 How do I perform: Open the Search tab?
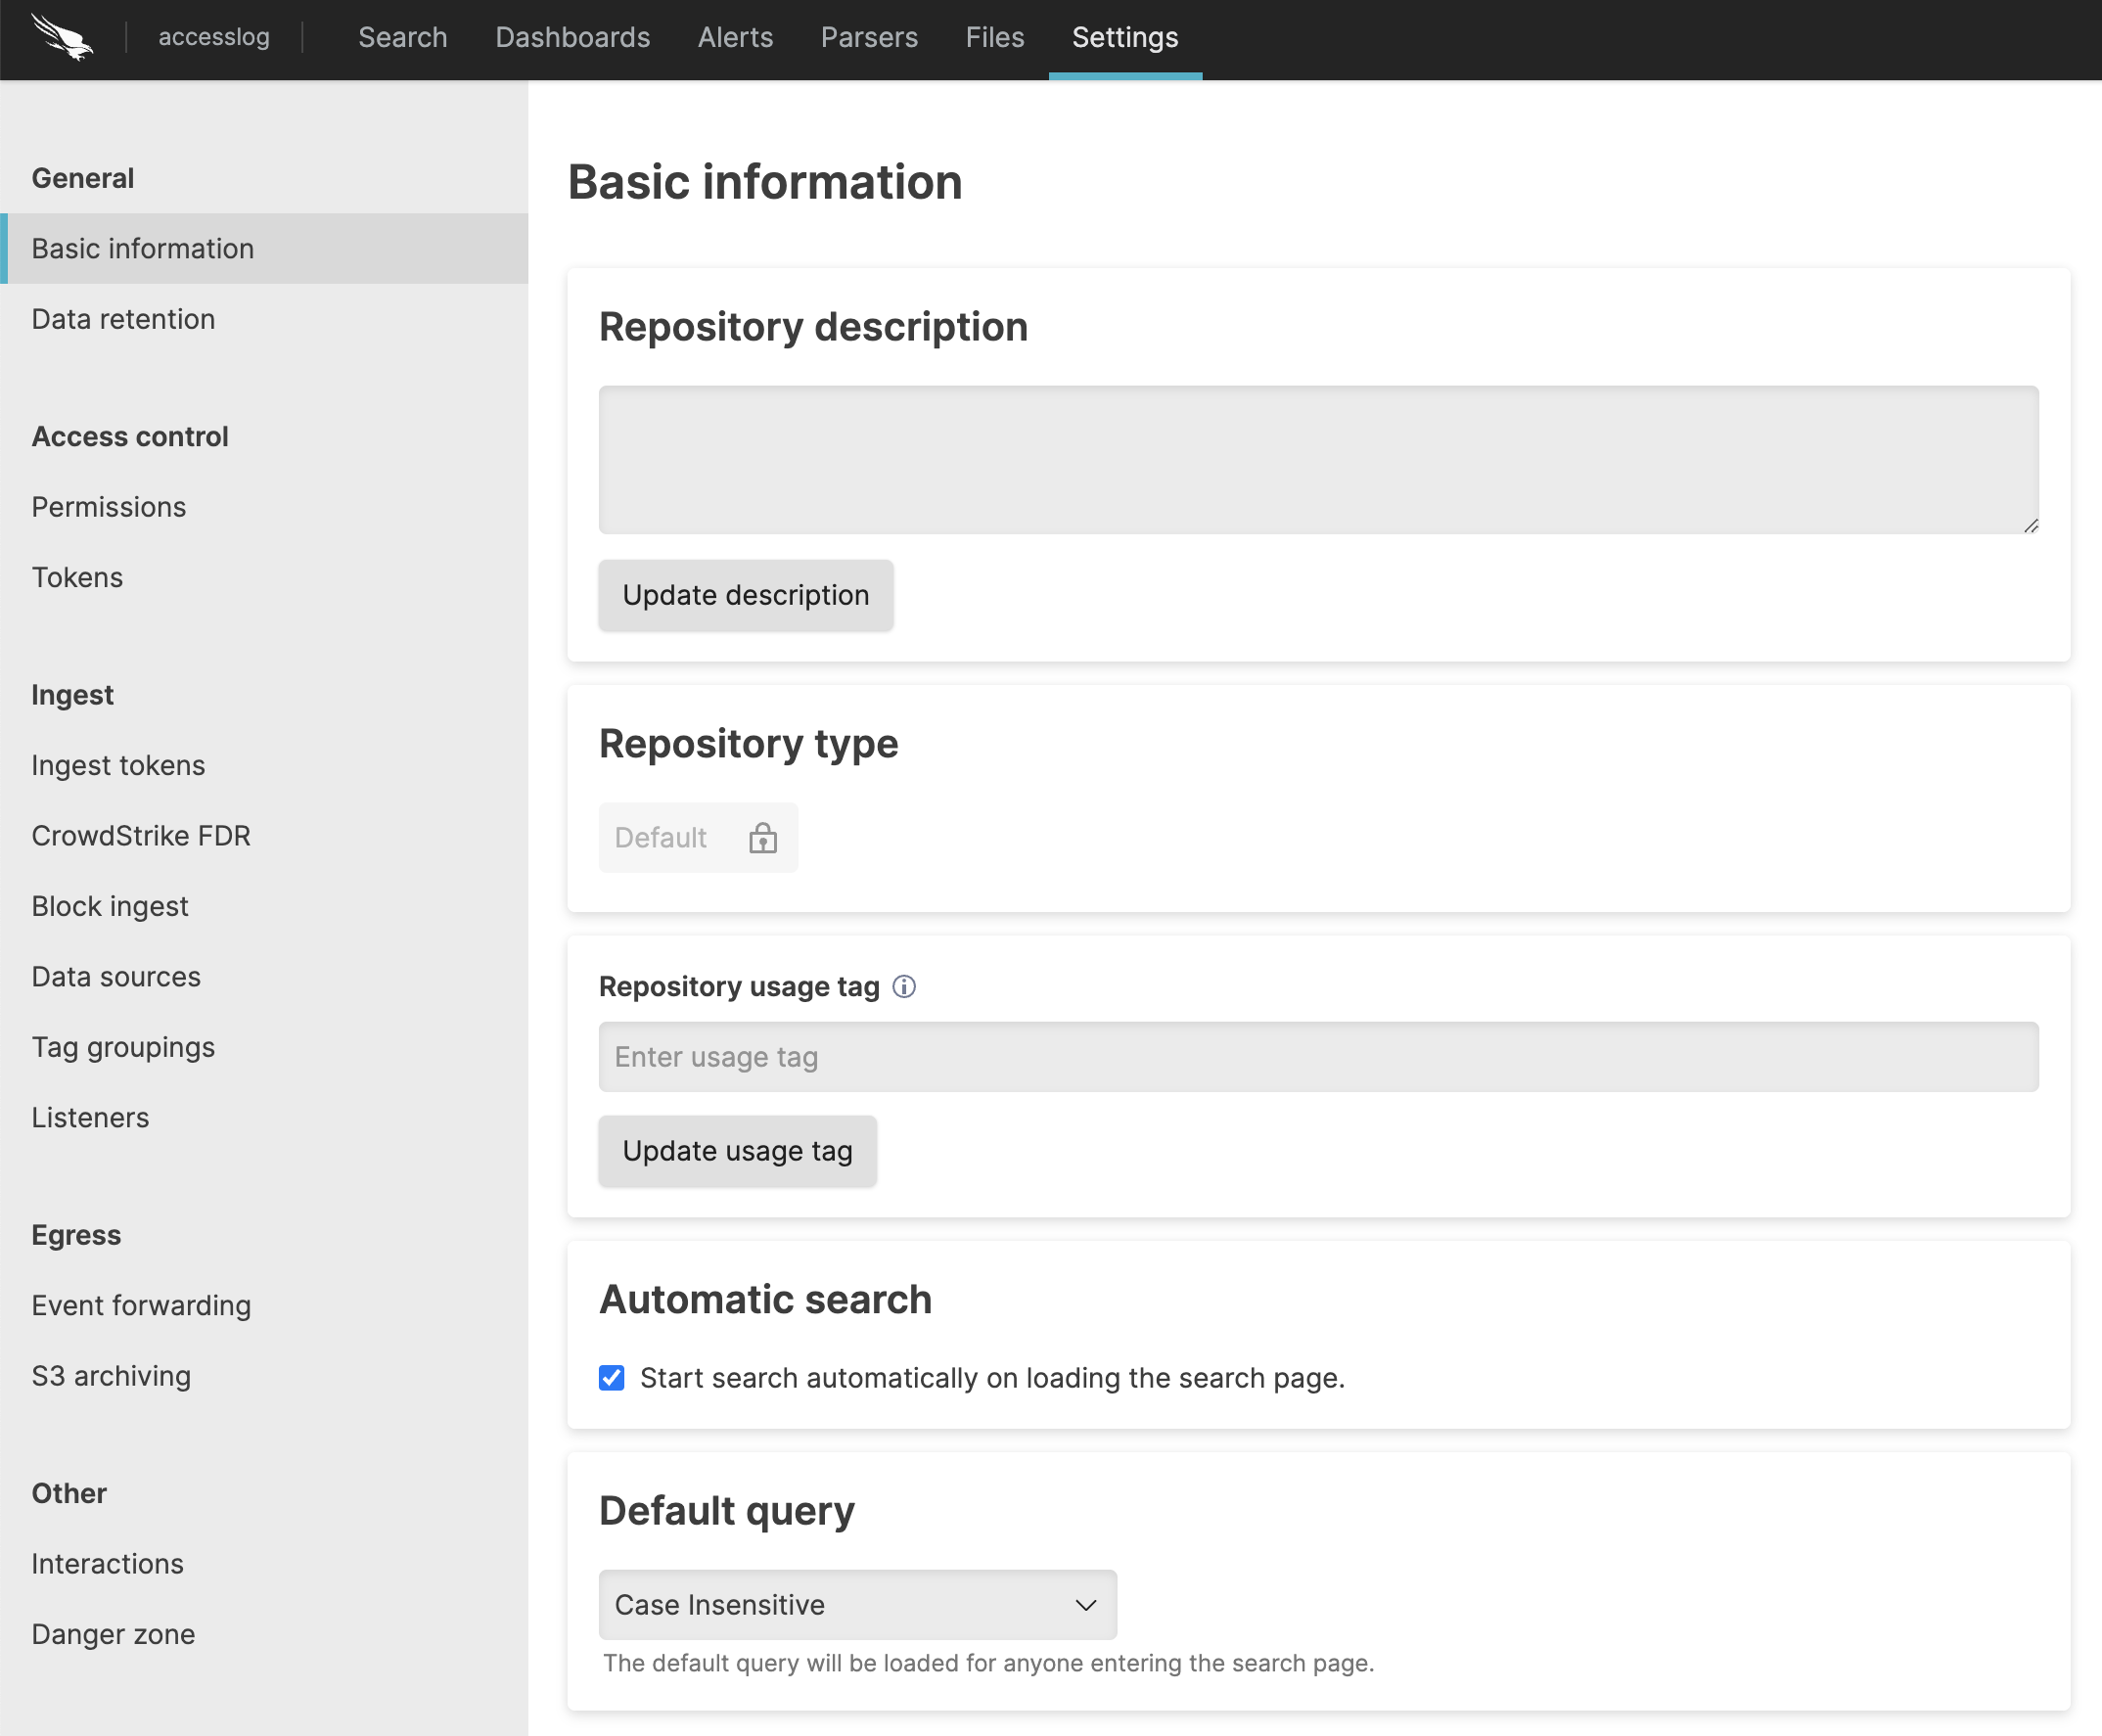coord(403,38)
